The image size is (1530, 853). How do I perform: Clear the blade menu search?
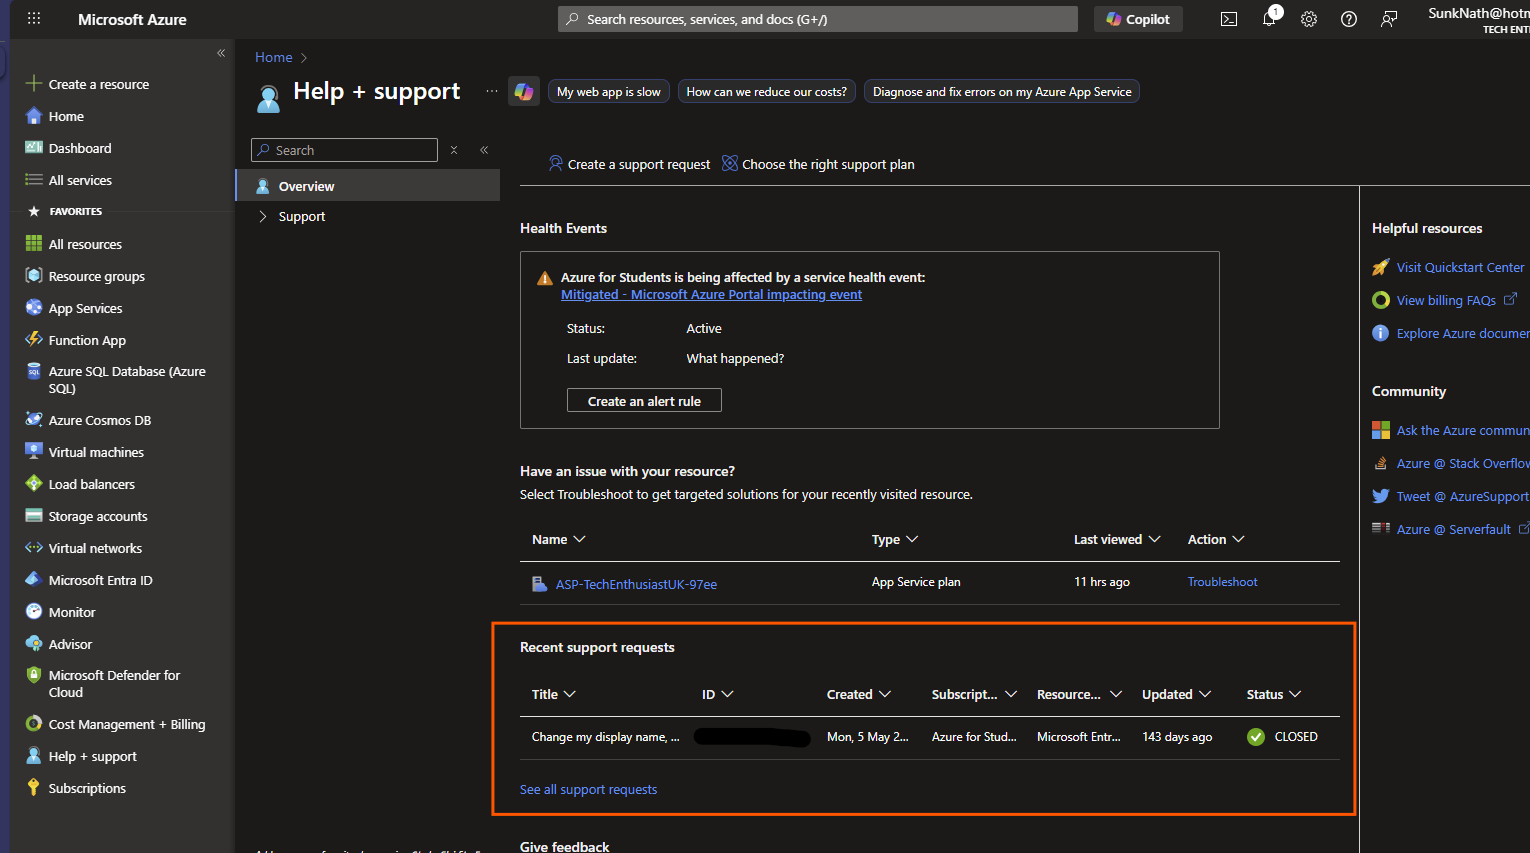click(454, 150)
